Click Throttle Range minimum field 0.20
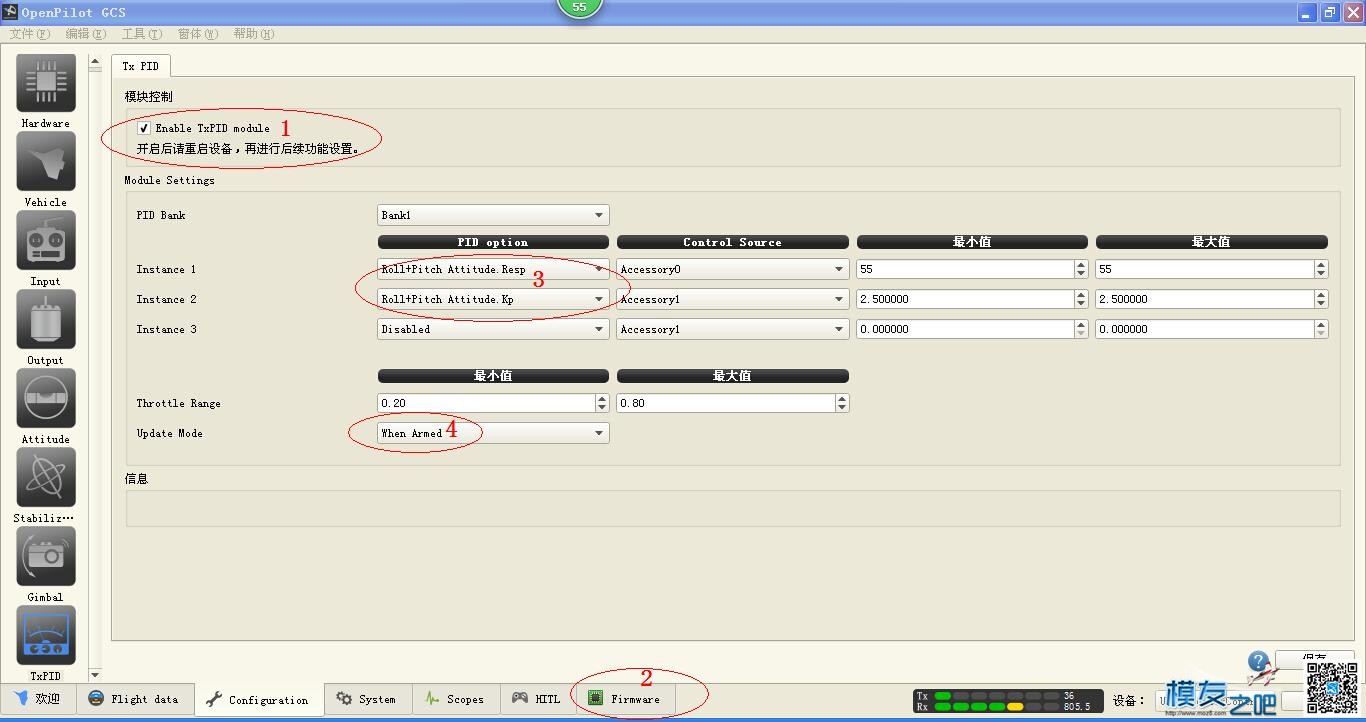Screen dimensions: 1366x722 [486, 403]
